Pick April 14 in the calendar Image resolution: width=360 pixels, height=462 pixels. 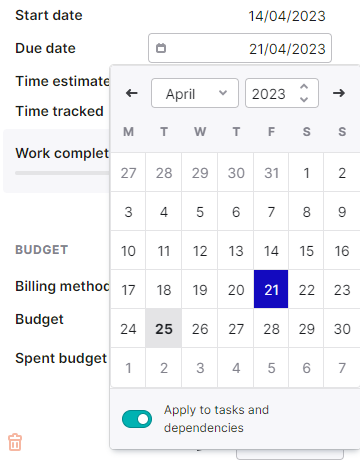pos(271,250)
